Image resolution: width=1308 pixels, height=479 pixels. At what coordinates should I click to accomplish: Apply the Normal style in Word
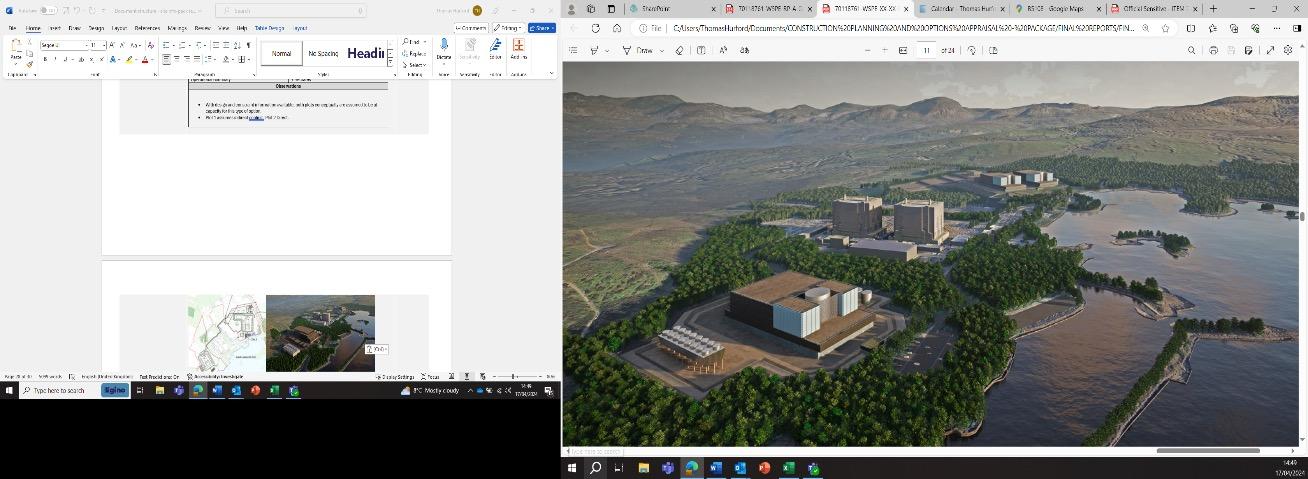point(281,53)
